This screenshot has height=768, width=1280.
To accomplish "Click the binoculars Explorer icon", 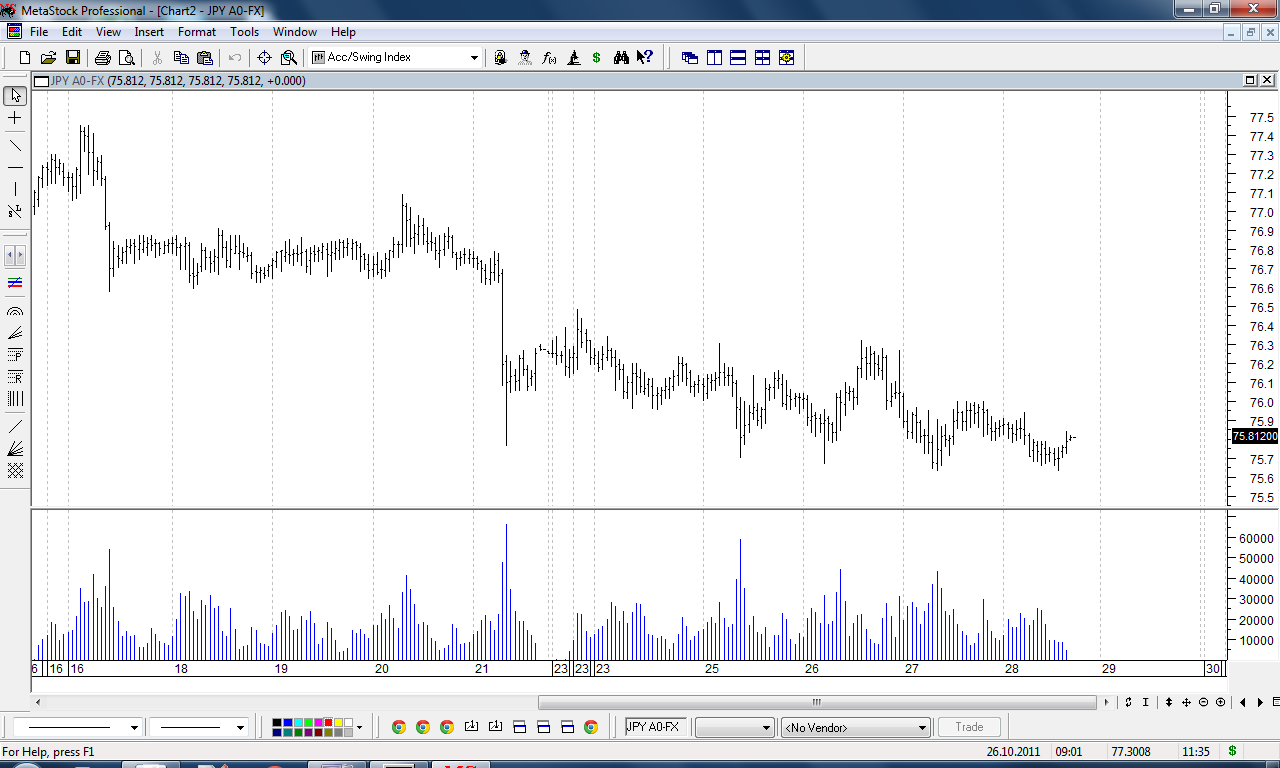I will click(x=621, y=58).
